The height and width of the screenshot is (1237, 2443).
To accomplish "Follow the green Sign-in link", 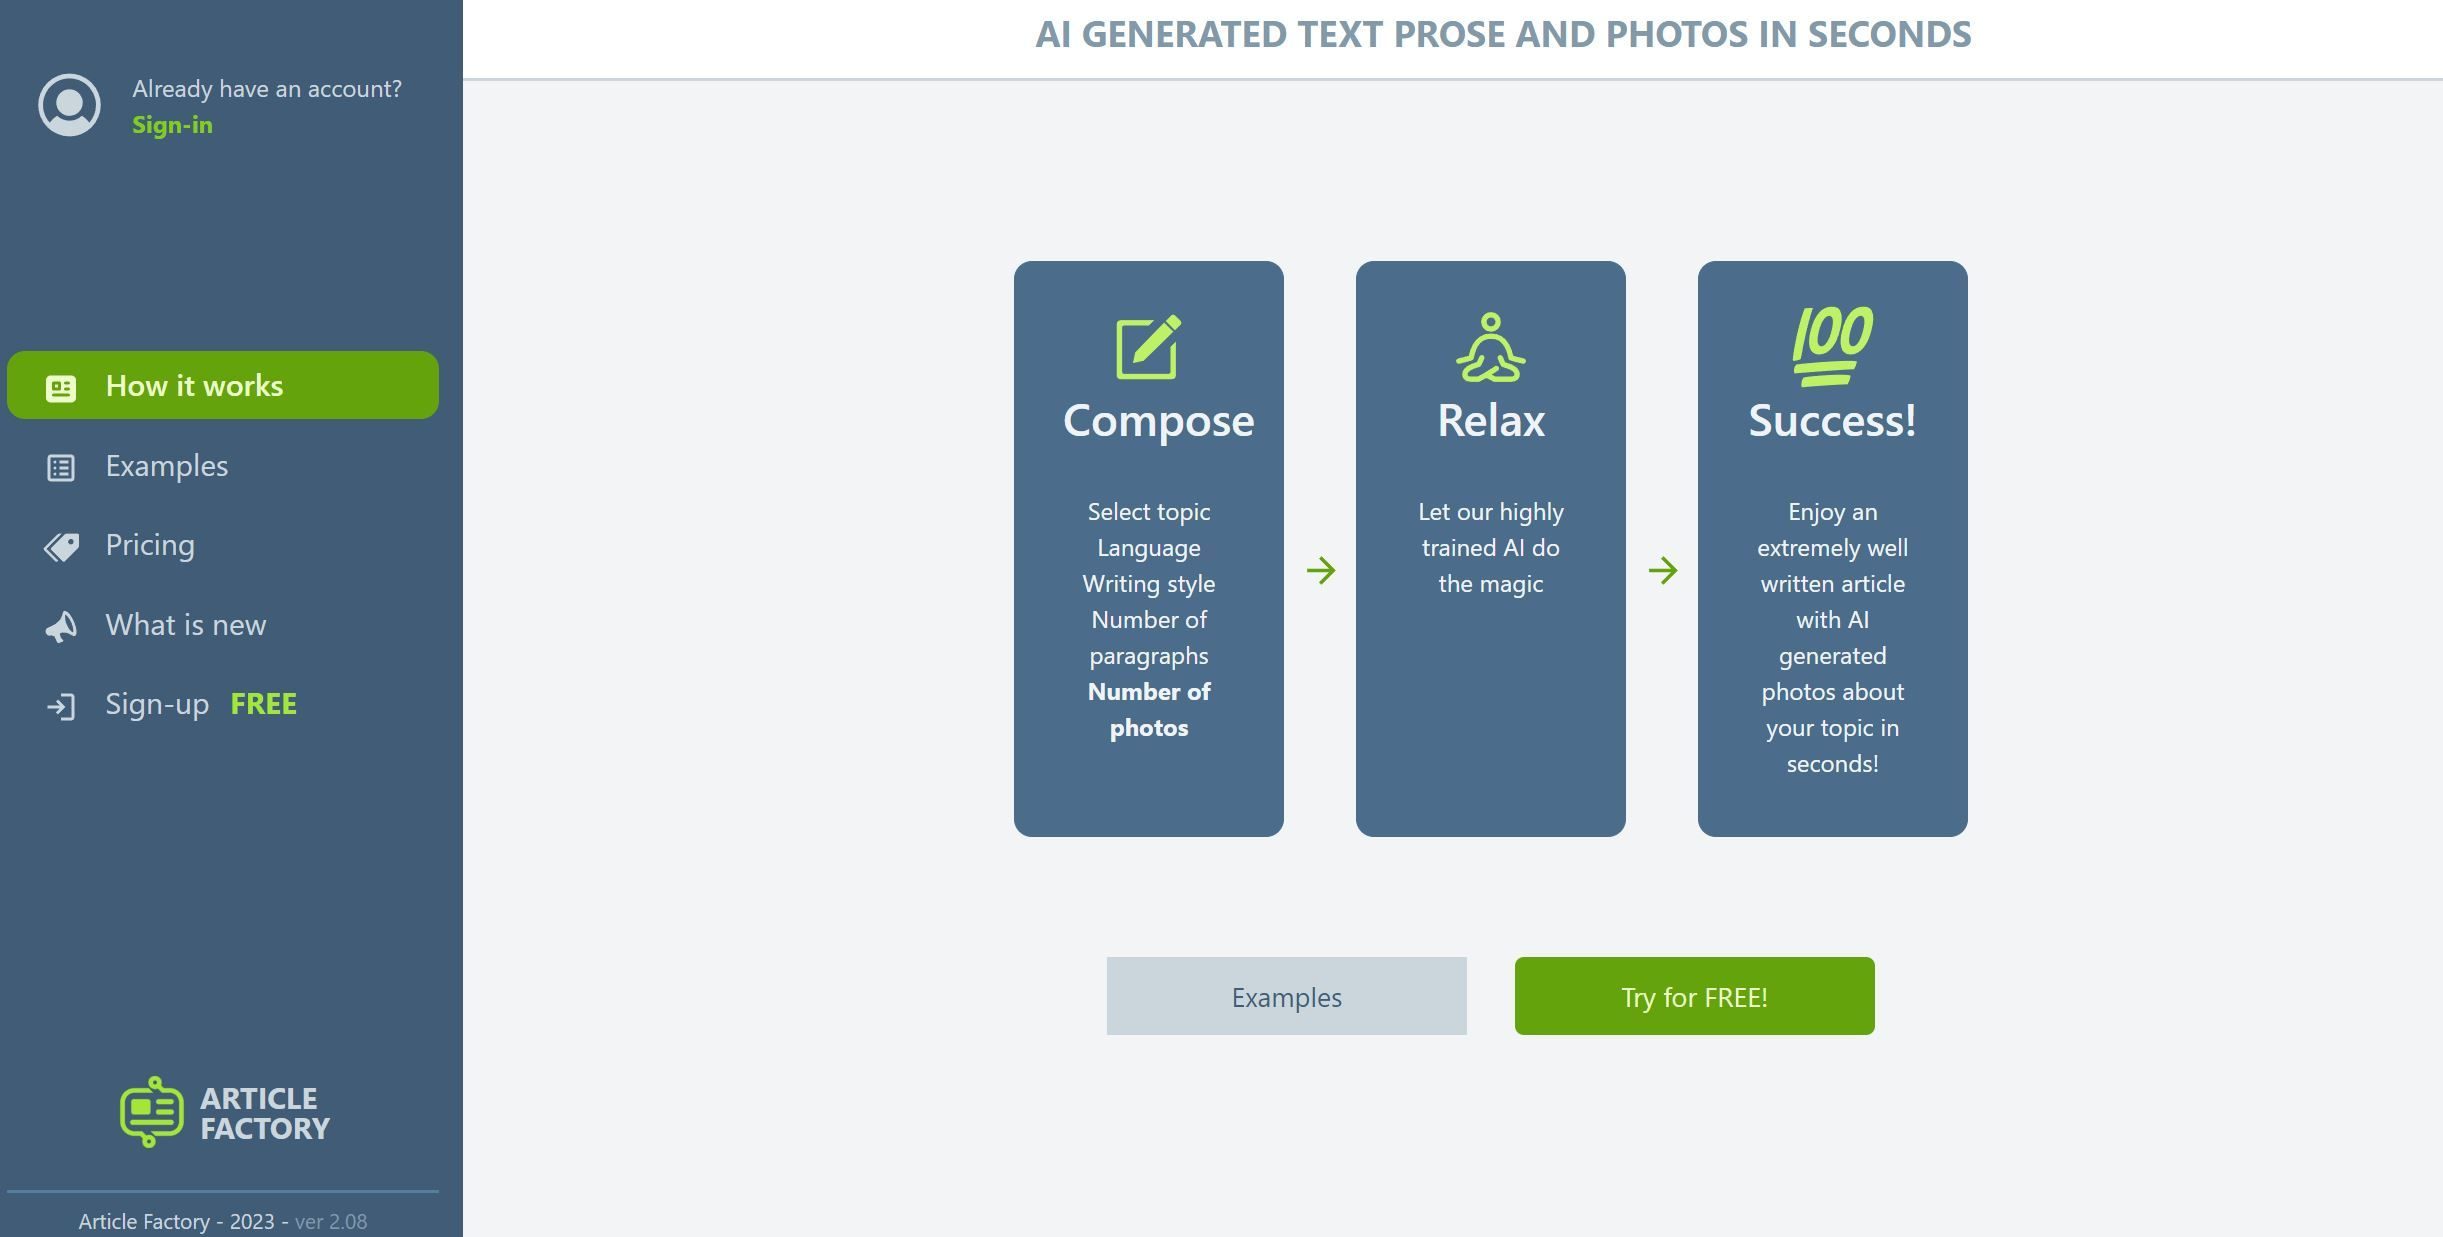I will [172, 125].
